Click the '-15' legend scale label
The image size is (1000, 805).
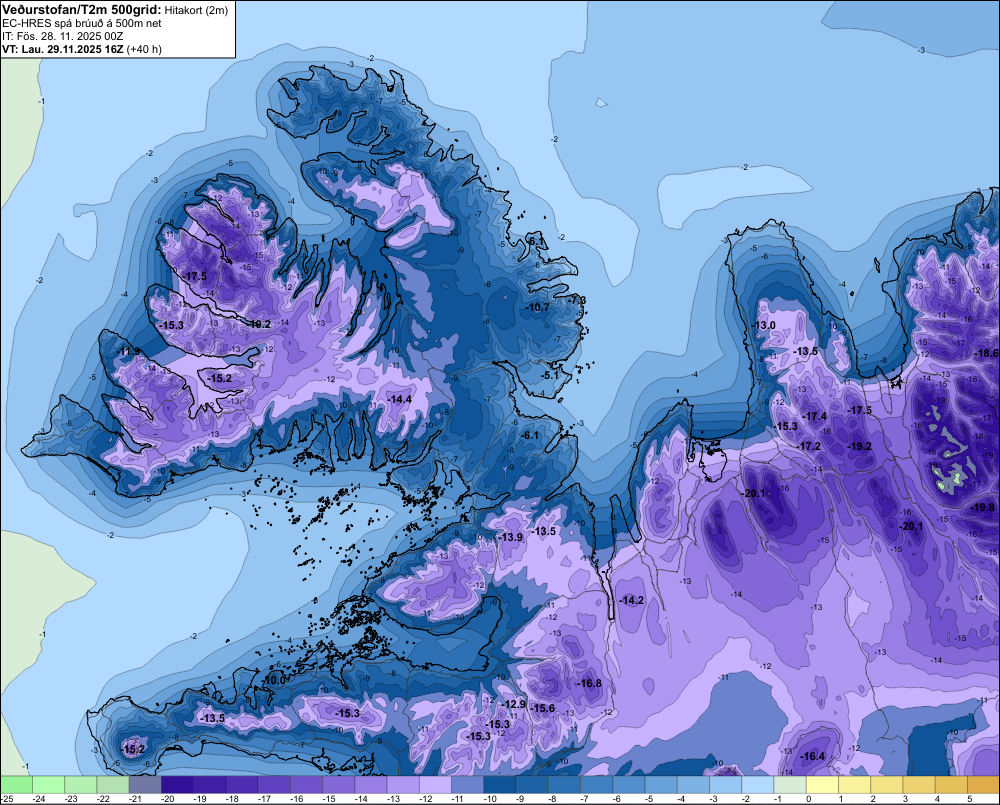click(x=329, y=799)
